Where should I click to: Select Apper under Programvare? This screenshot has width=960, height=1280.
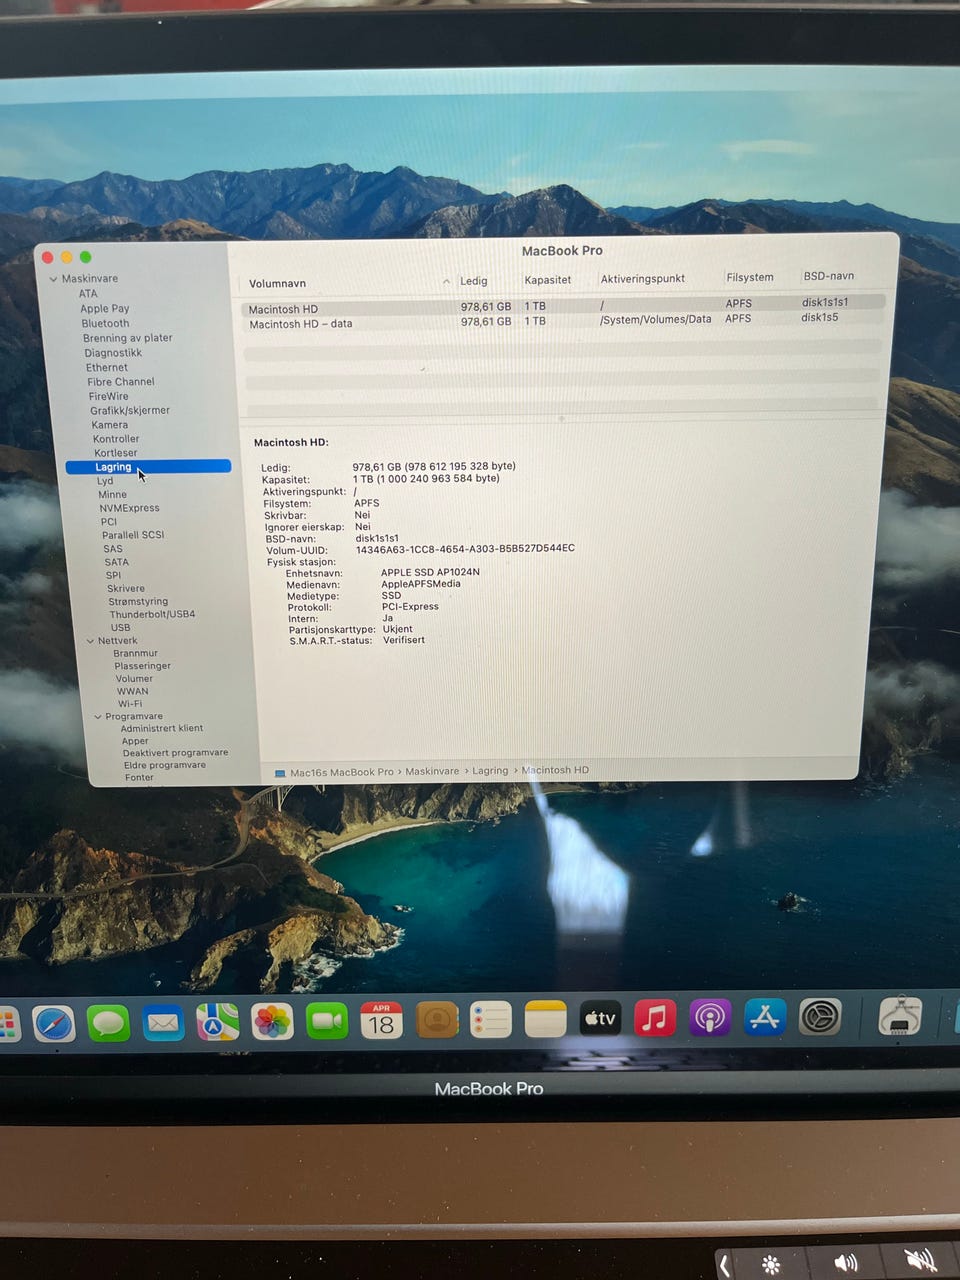(135, 741)
